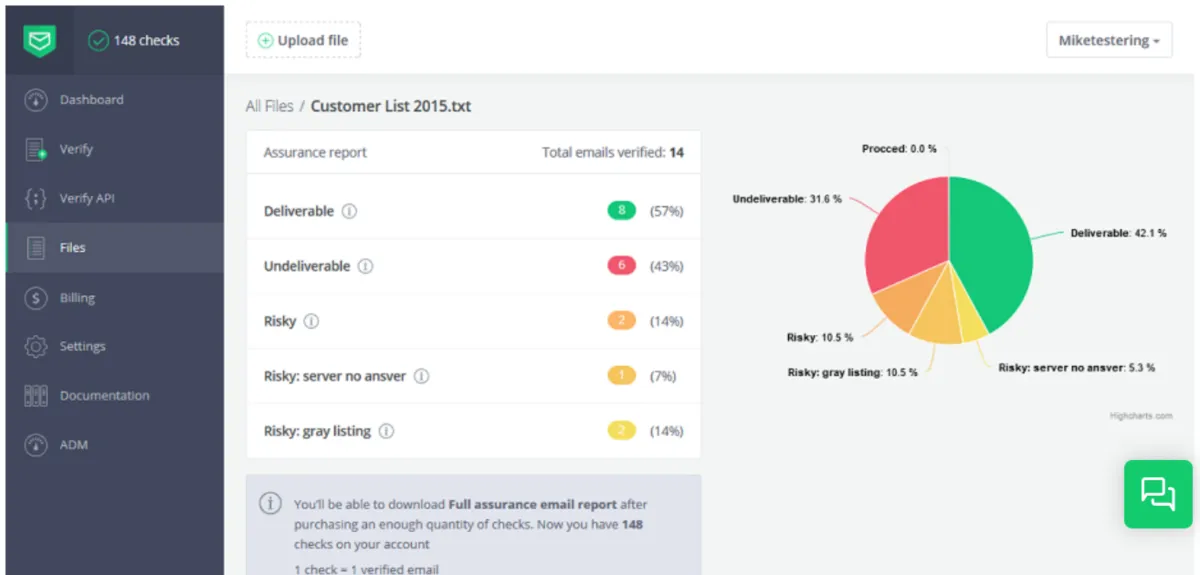The width and height of the screenshot is (1200, 575).
Task: Open the green chat widget
Action: [x=1158, y=494]
